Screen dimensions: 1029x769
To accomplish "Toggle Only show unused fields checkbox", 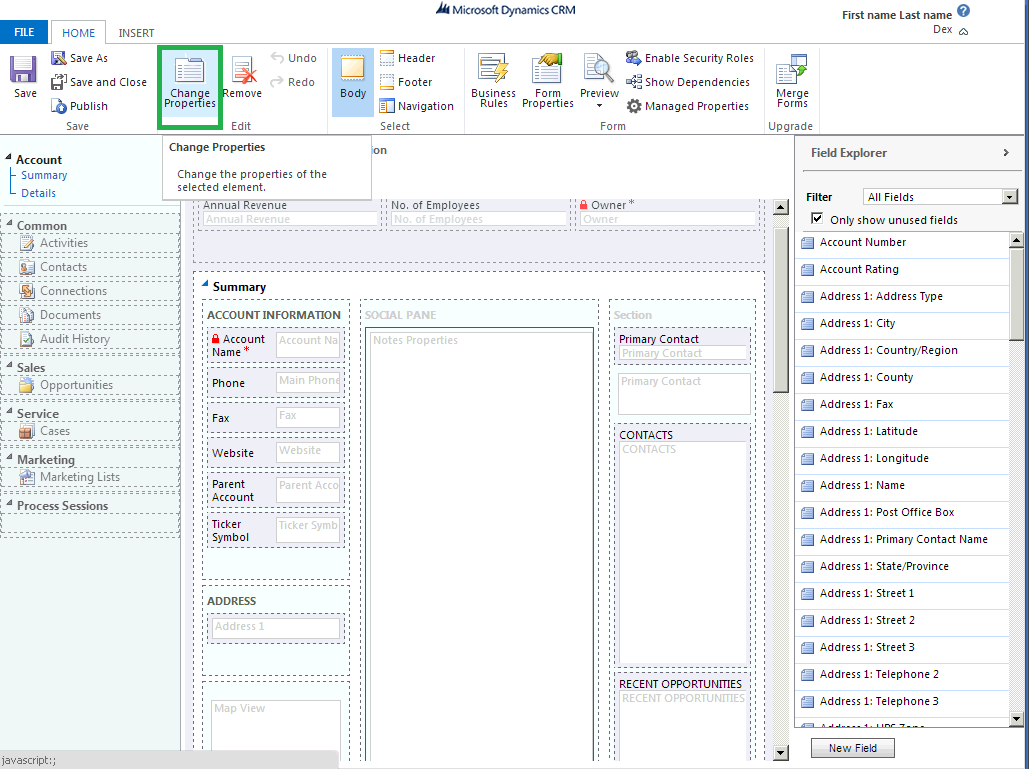I will point(817,219).
